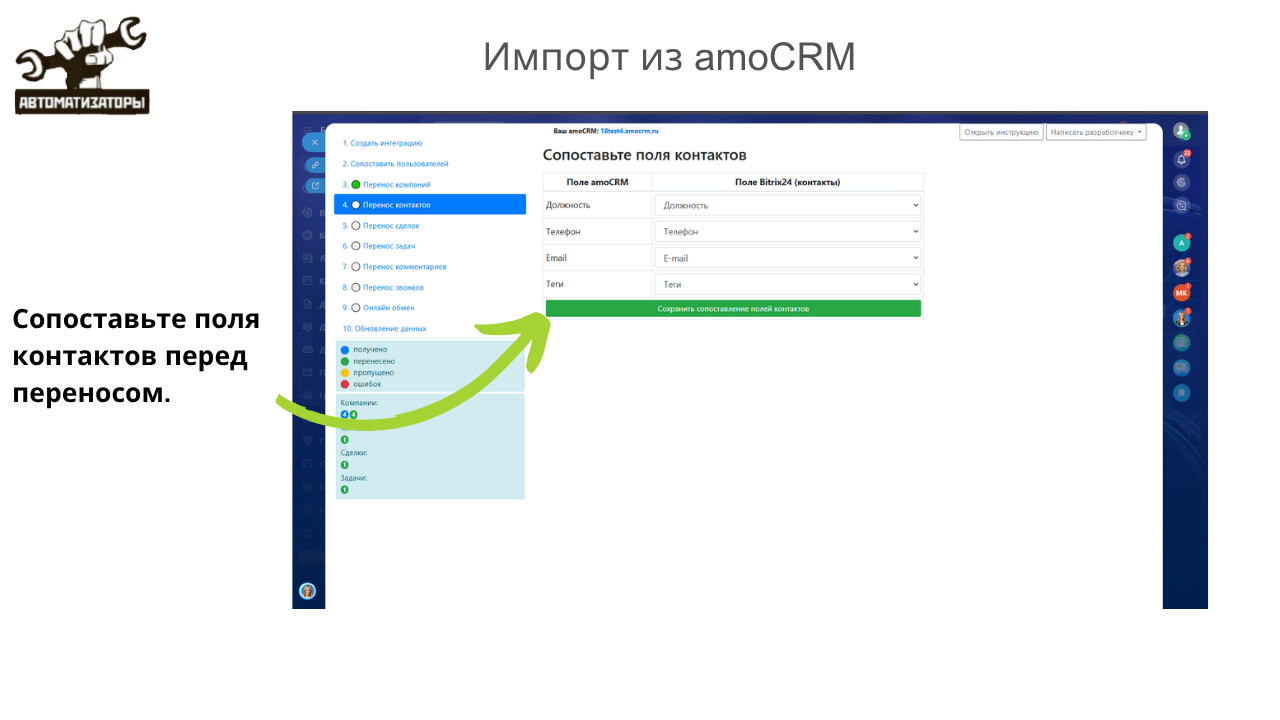The image size is (1280, 720).
Task: Go to step "2. Сопоставить пользователей"
Action: click(x=395, y=163)
